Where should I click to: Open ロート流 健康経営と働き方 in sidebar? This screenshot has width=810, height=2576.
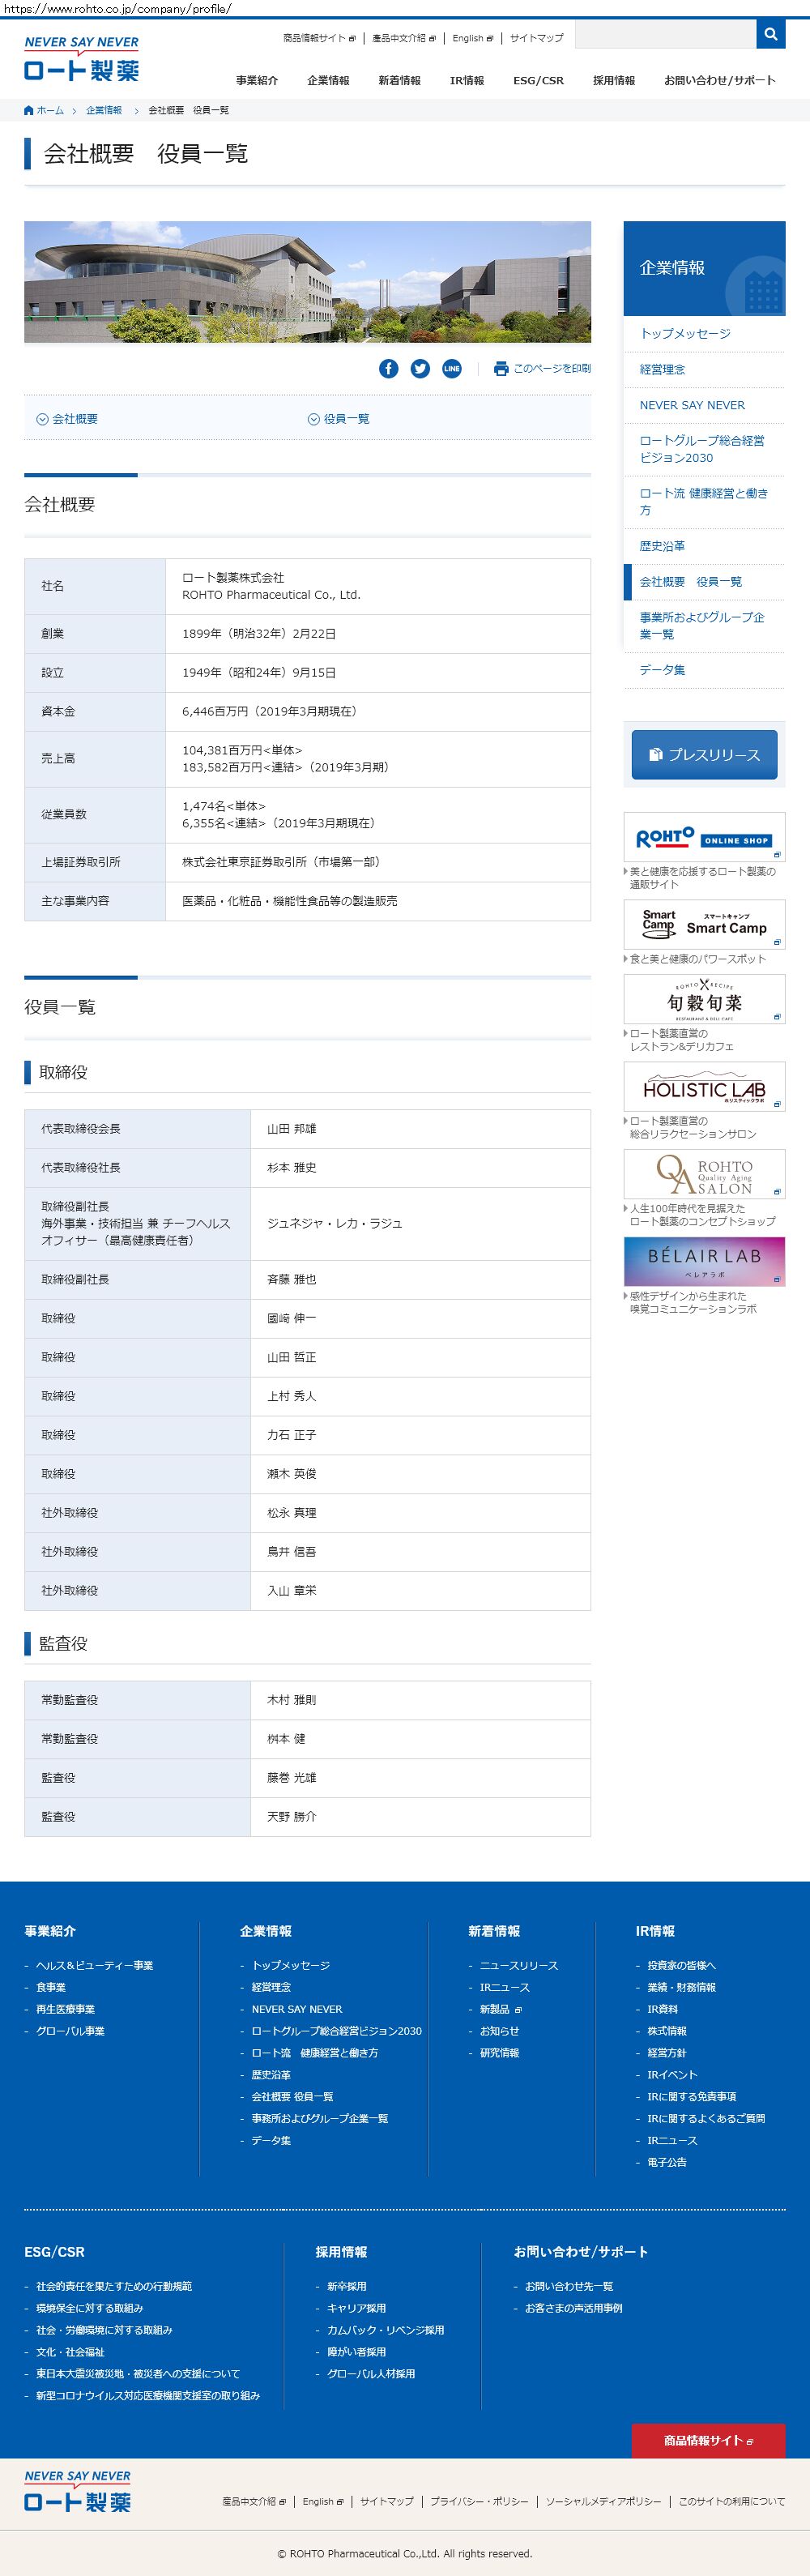(x=704, y=502)
